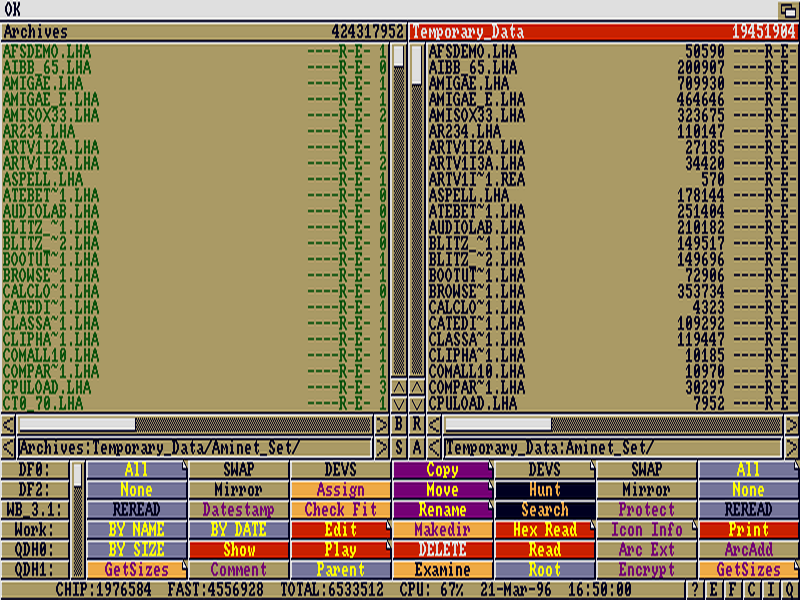Select the DF0: drive
This screenshot has width=800, height=600.
tap(33, 470)
